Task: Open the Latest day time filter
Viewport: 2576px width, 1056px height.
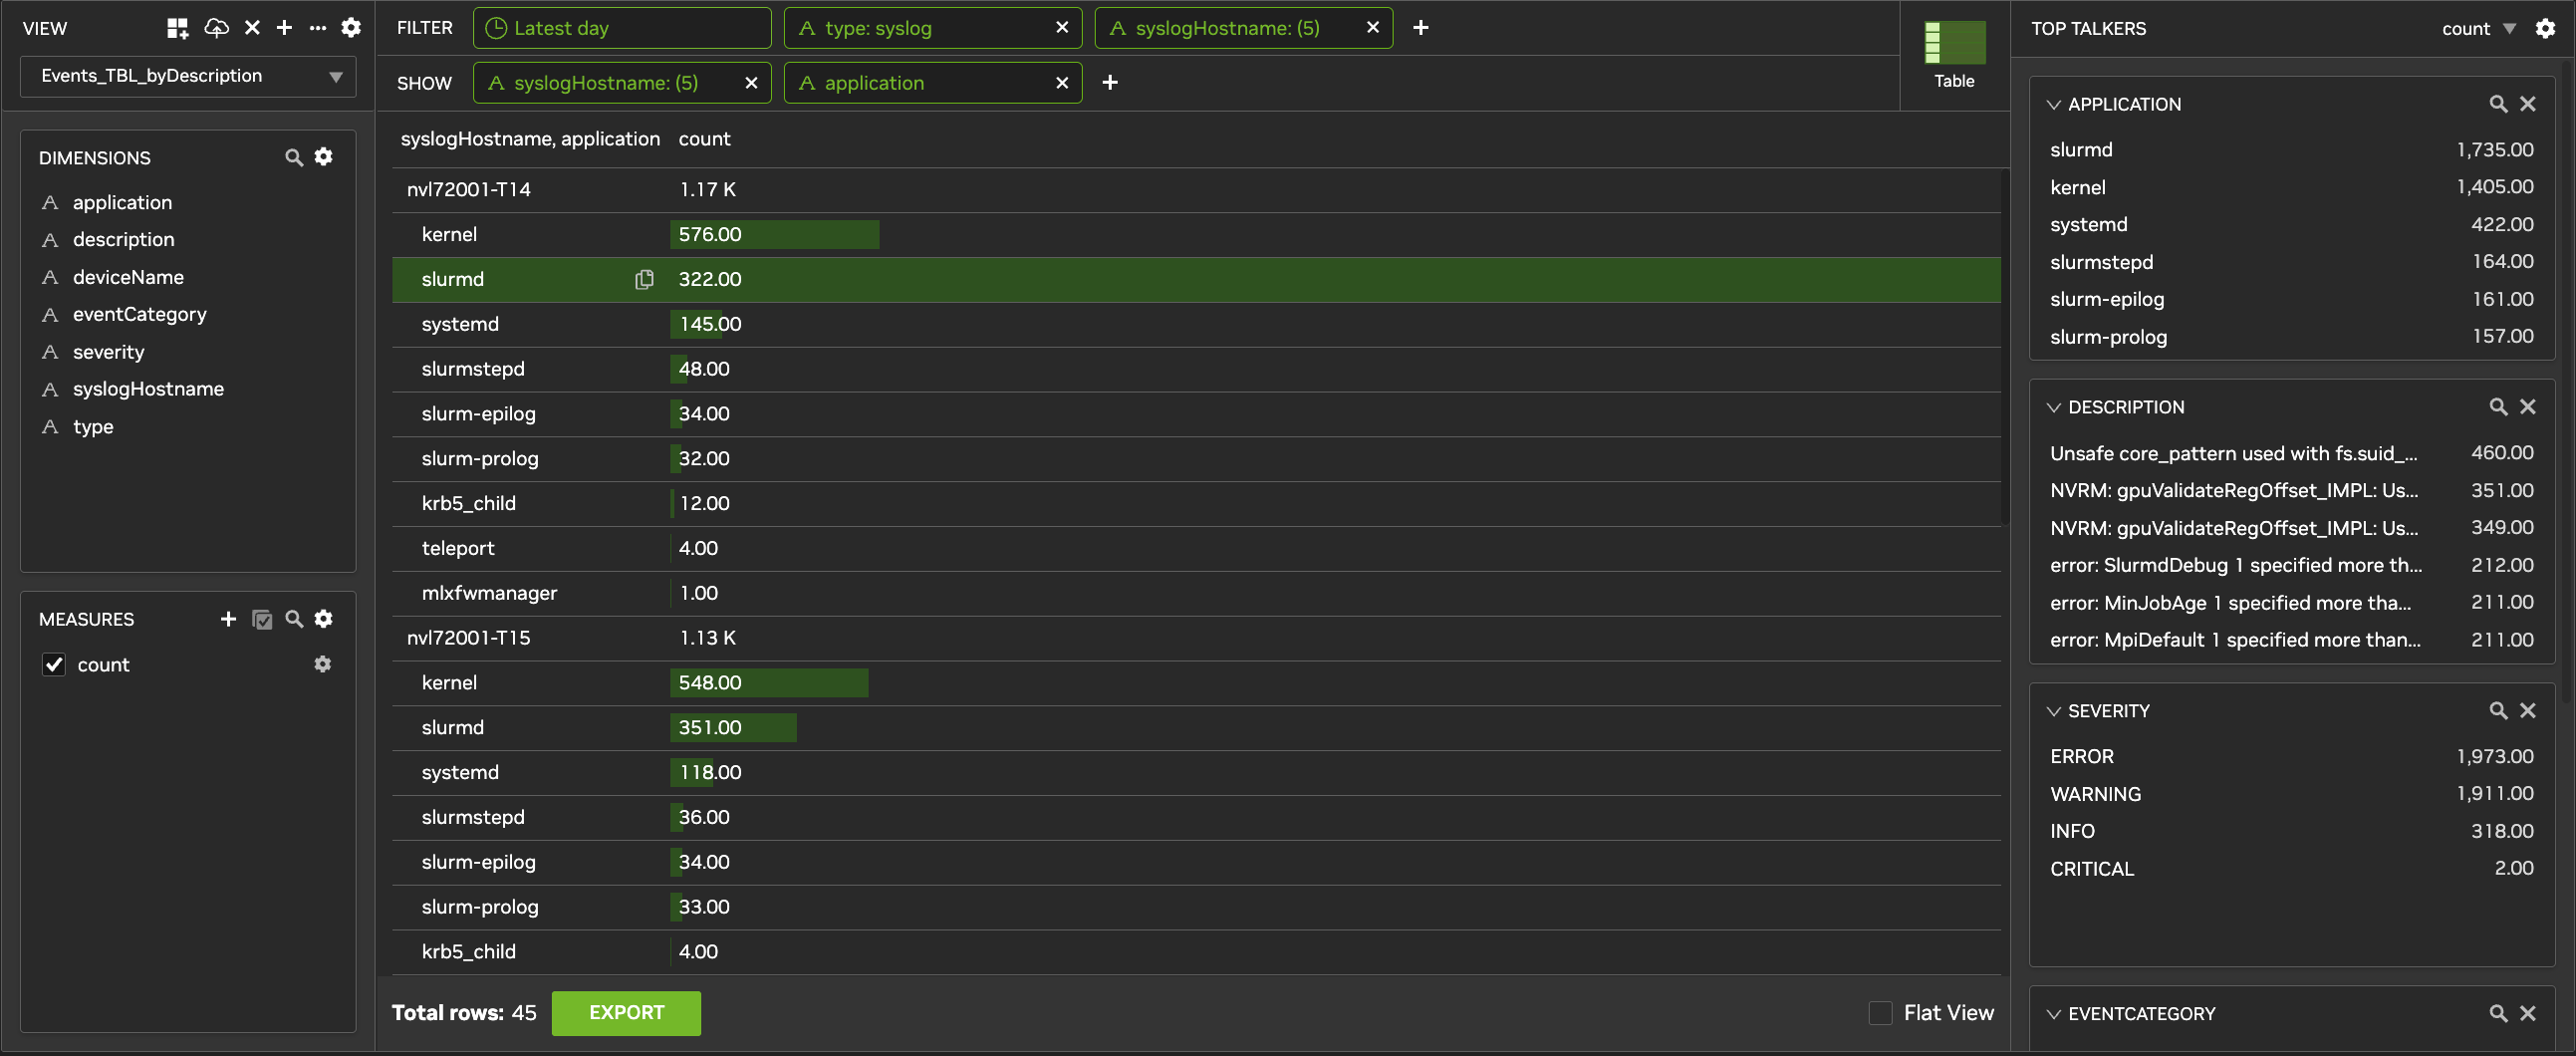Action: tap(622, 28)
